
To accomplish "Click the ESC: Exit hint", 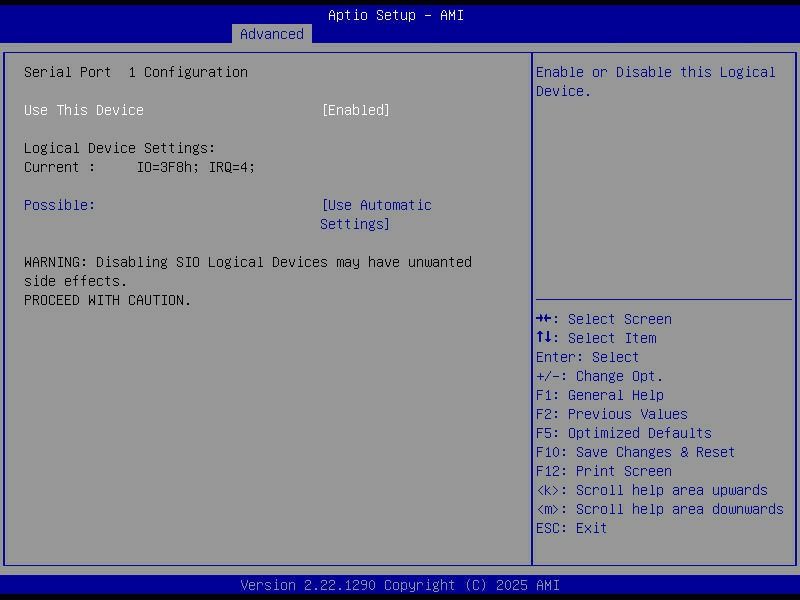I will point(571,528).
